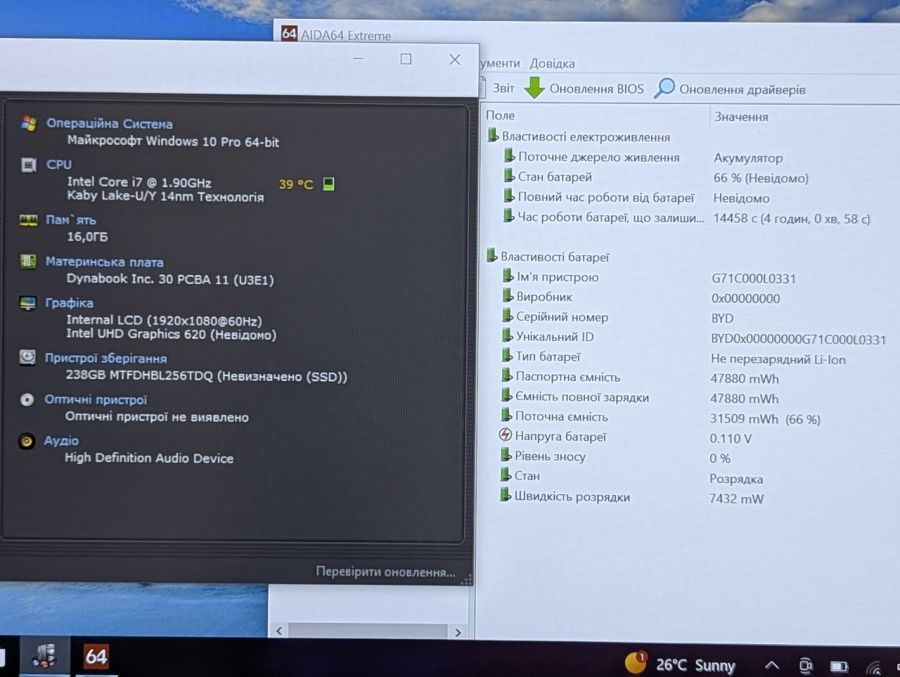Click the horizontal scrollbar left arrow
Screen dimensions: 900x677
click(x=279, y=631)
